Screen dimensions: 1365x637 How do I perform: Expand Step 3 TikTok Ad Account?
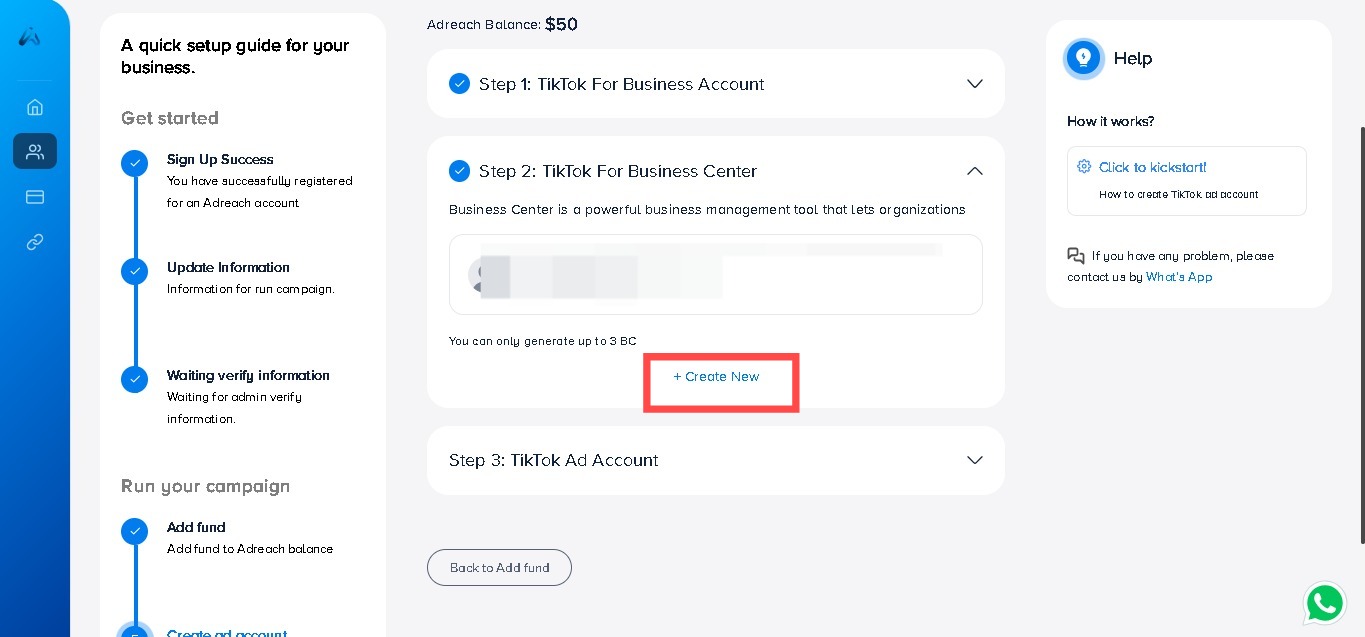coord(975,460)
